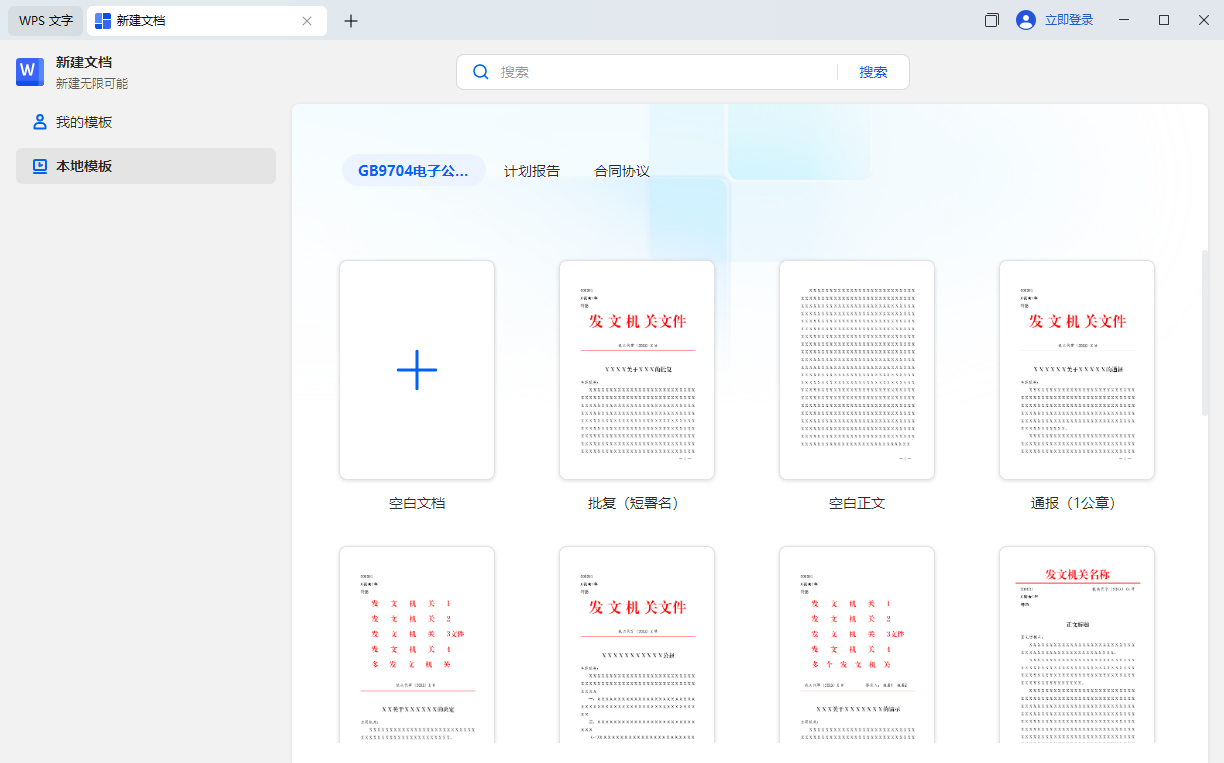Open a new tab with the plus icon

click(x=351, y=20)
